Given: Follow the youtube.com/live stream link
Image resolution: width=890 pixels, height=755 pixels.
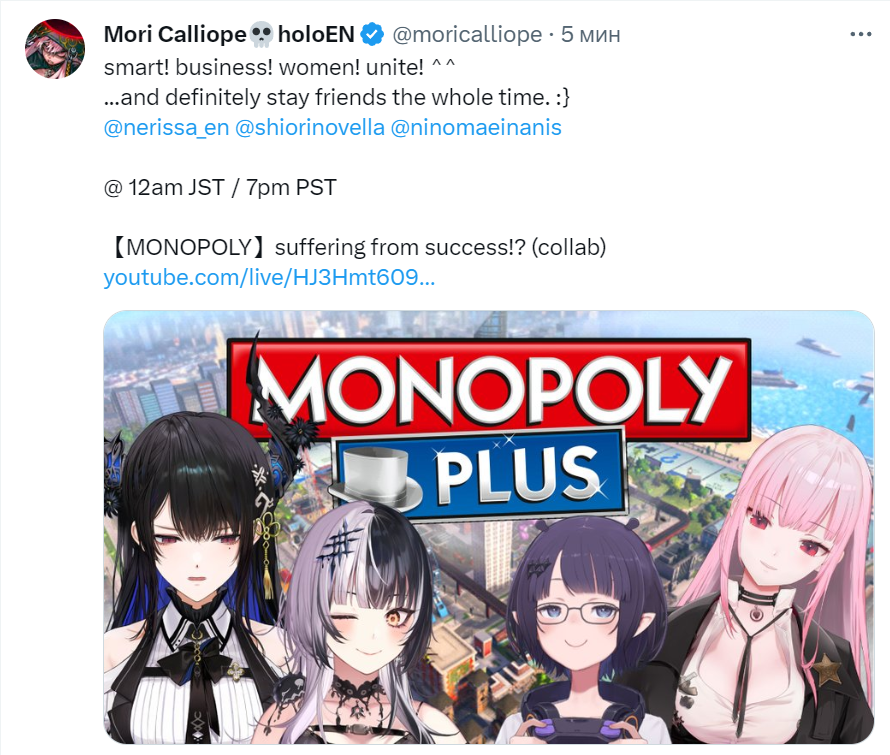Looking at the screenshot, I should click(269, 278).
